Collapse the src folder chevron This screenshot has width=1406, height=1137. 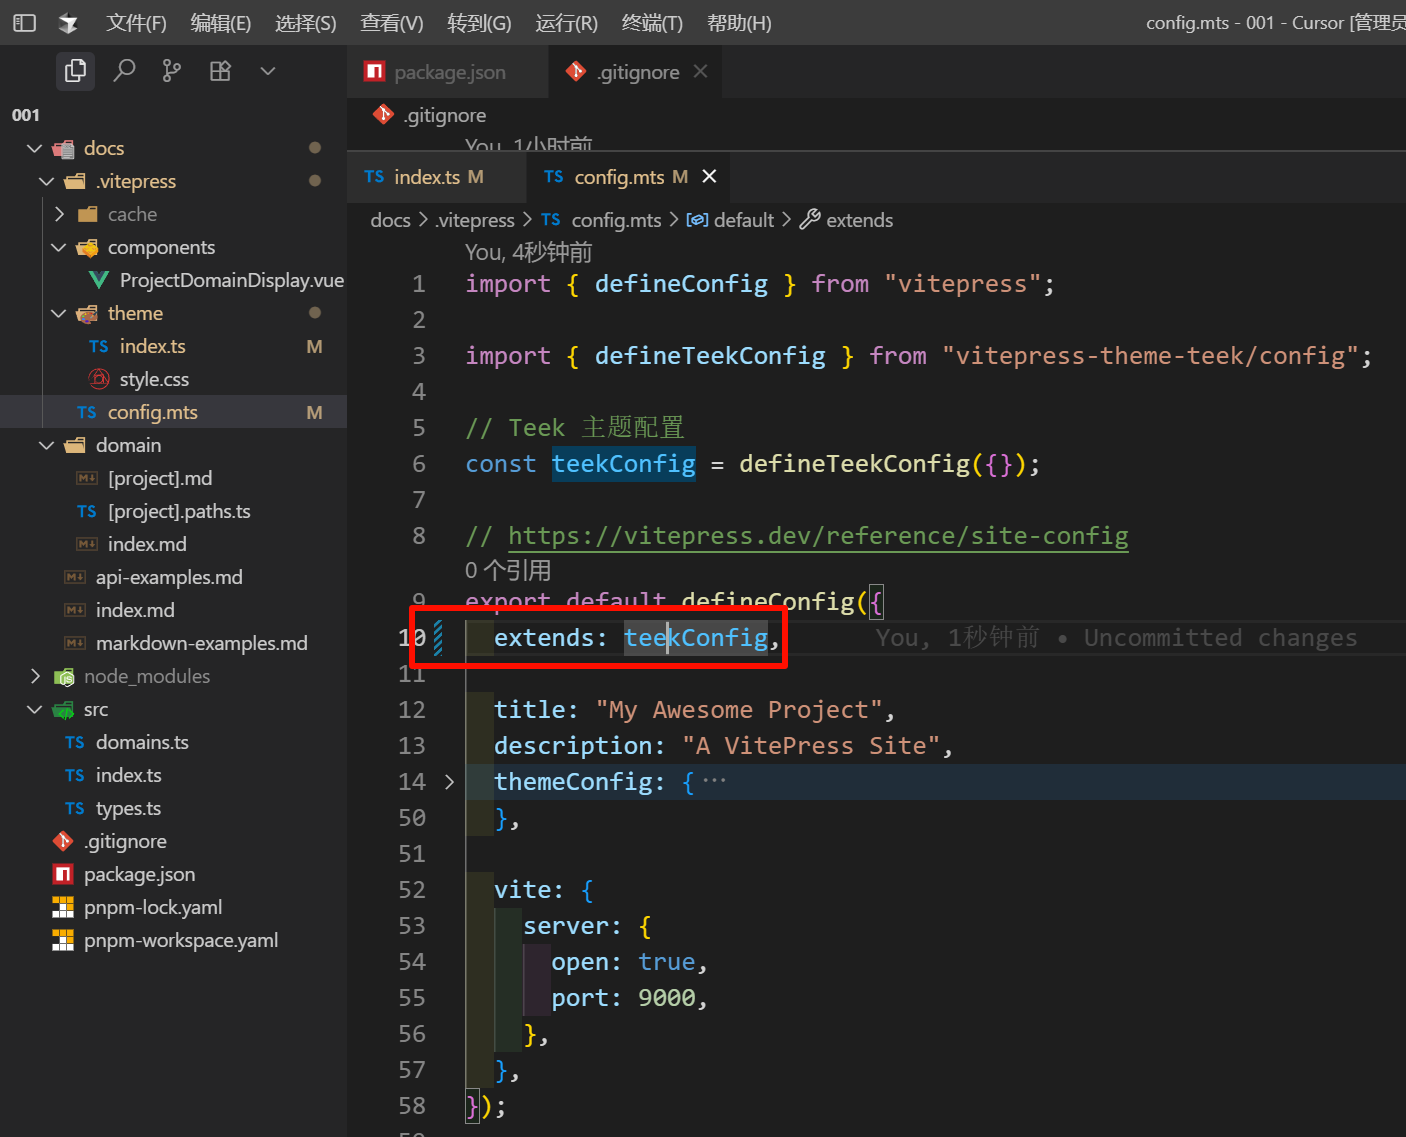point(34,709)
